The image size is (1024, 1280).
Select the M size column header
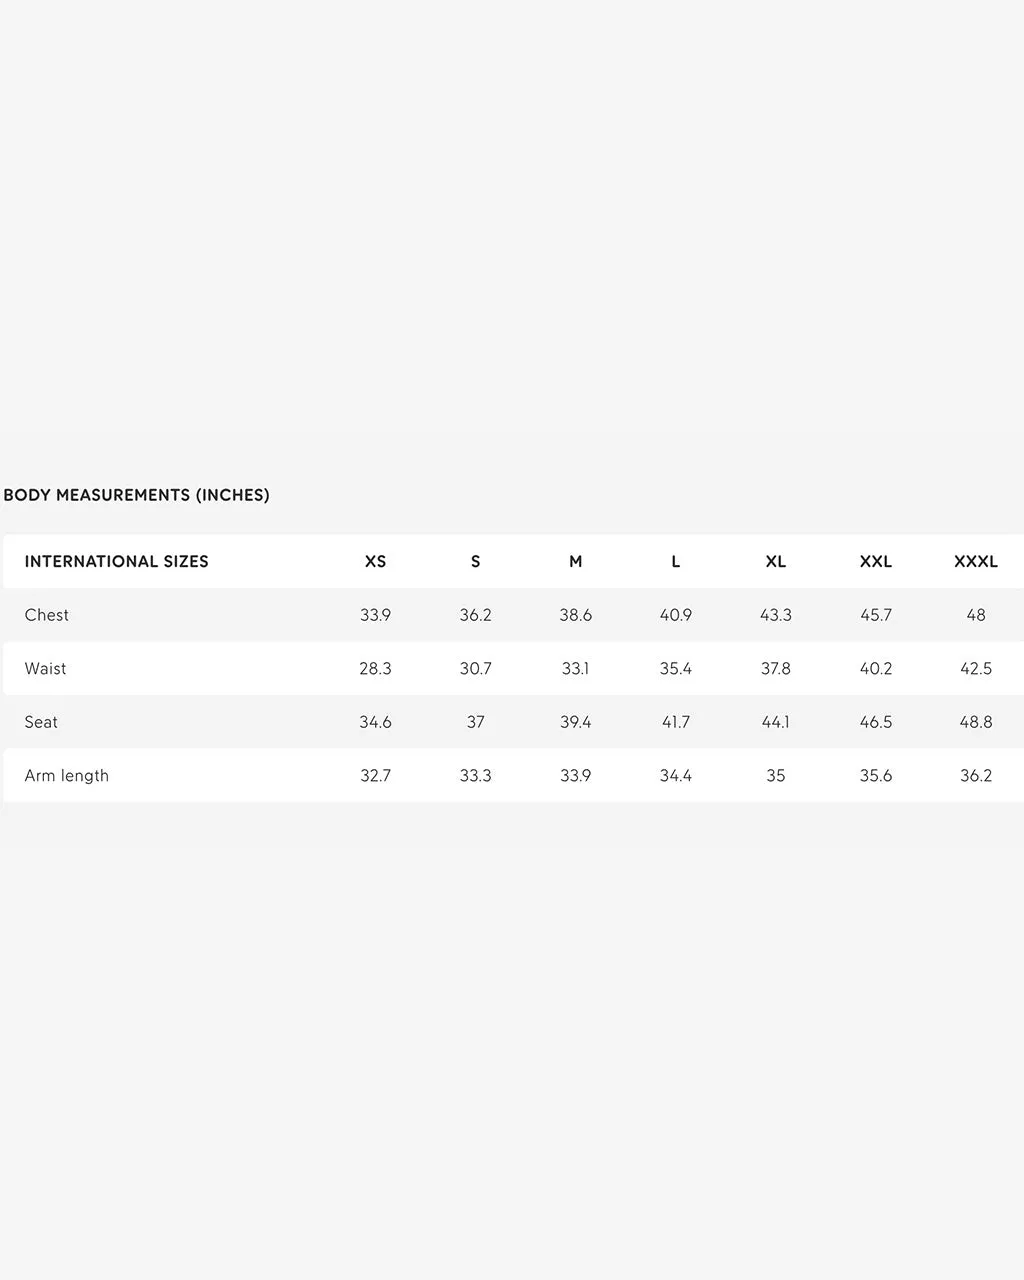(575, 562)
